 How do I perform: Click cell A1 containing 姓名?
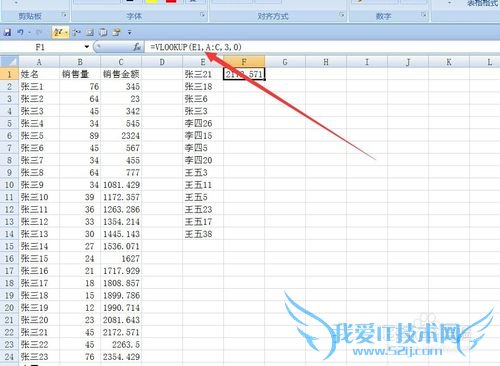point(39,74)
